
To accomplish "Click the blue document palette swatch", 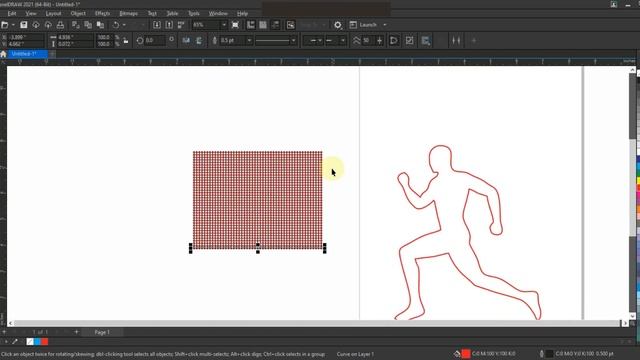I will pos(37,342).
